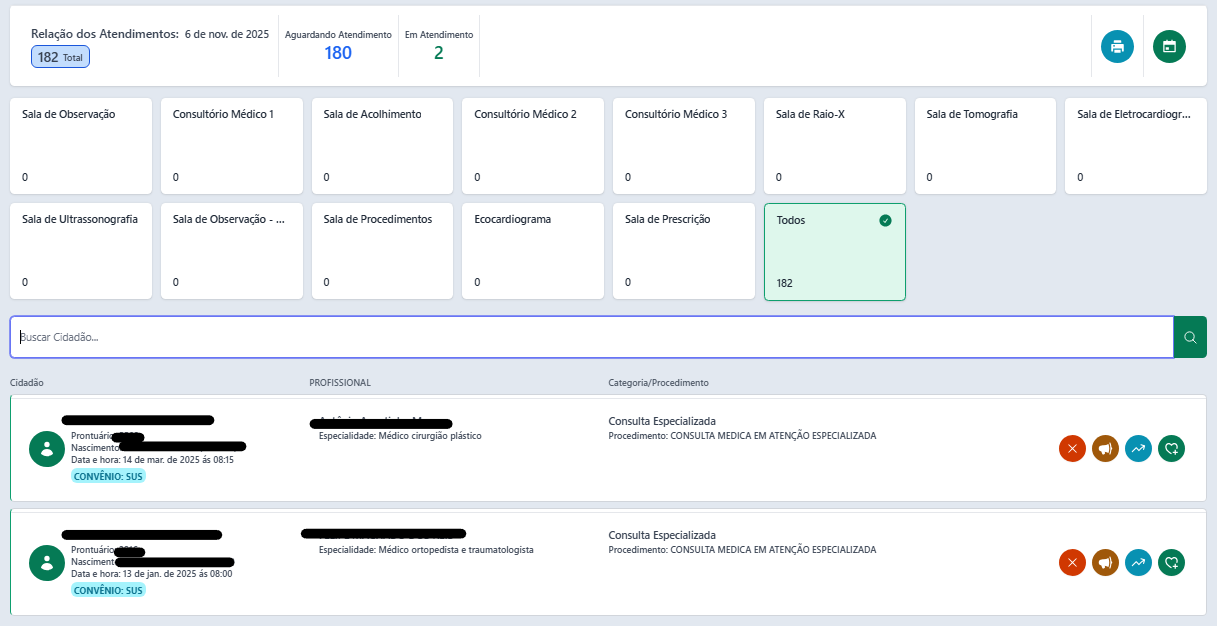Click date text 13 de jan. de 2025 às 08:00
The width and height of the screenshot is (1217, 626).
[152, 574]
